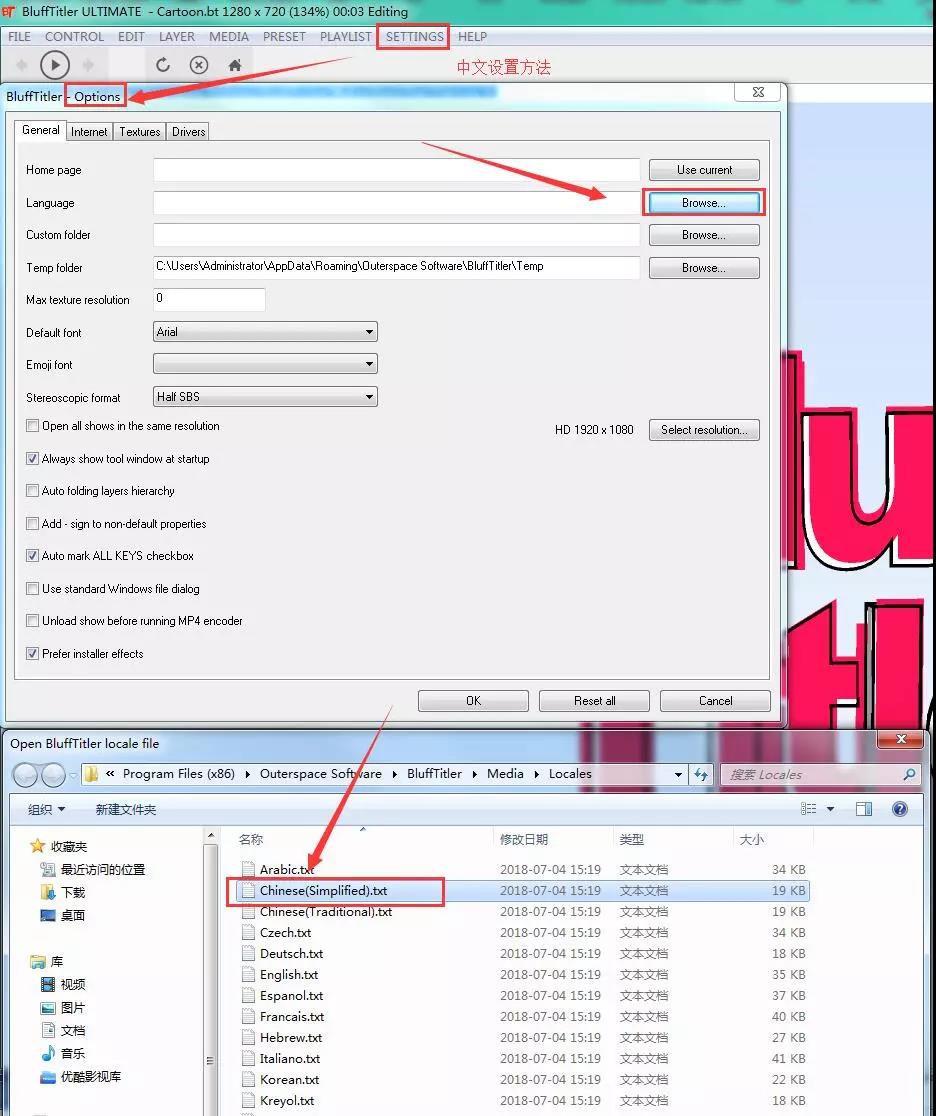The image size is (936, 1116).
Task: Click the BluffTitler app icon in title bar
Action: pos(9,11)
